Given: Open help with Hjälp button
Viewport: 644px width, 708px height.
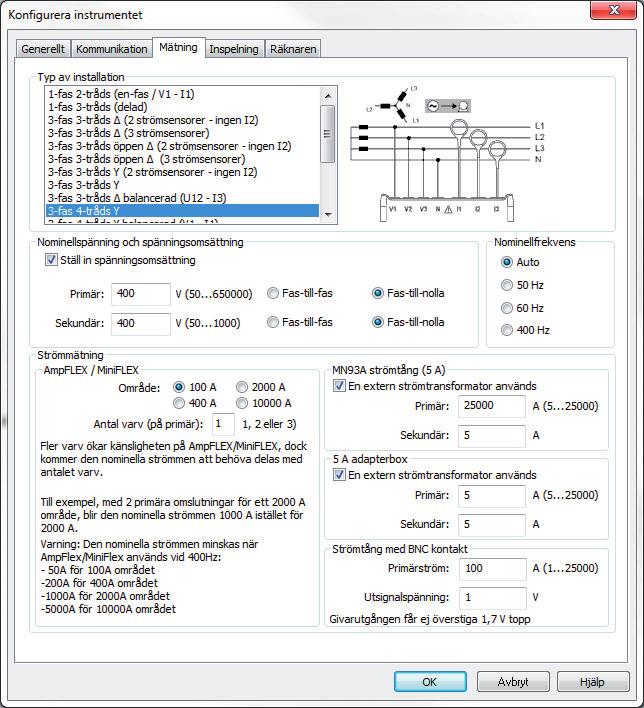Looking at the screenshot, I should 593,681.
